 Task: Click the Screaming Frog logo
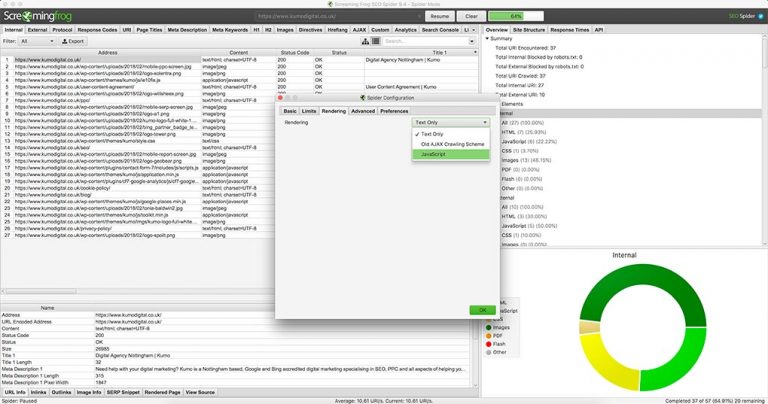38,16
